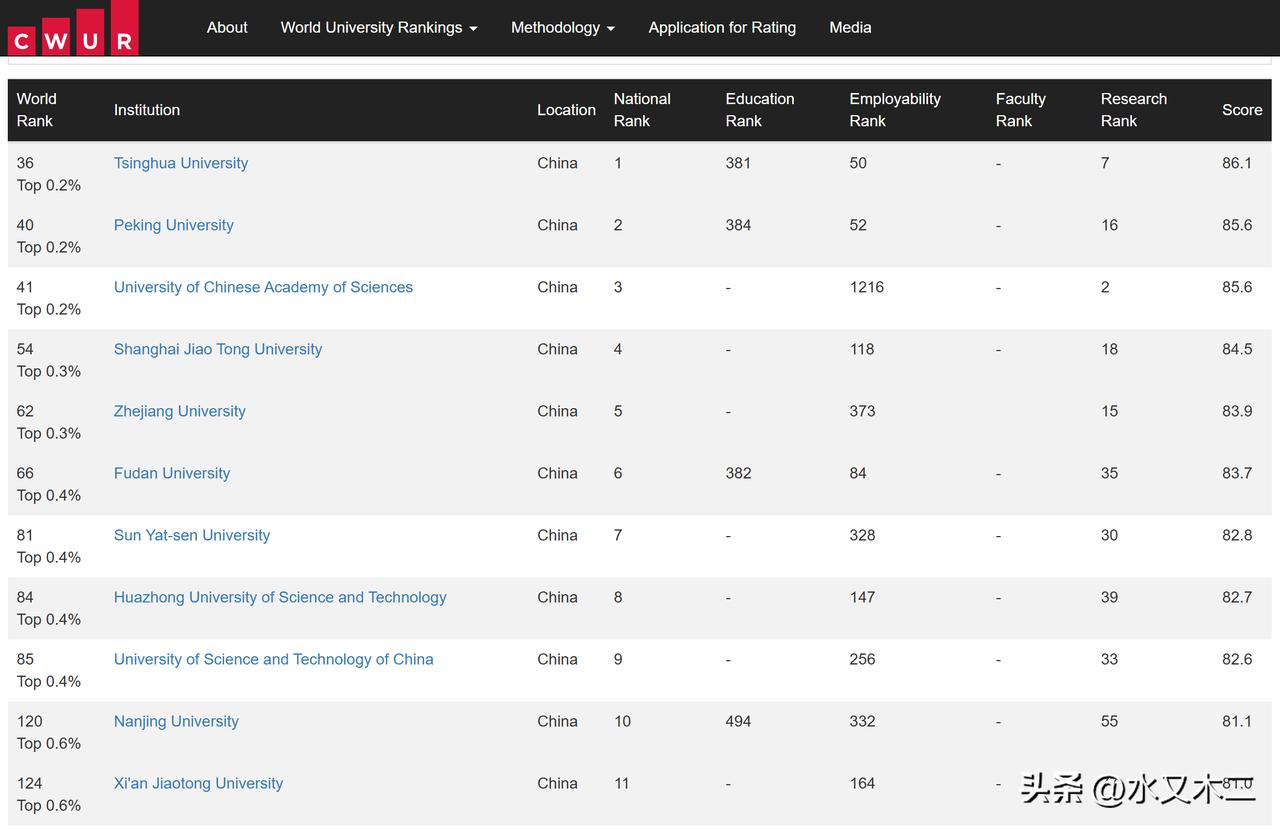Open Sun Yat-sen University link
Screen dimensions: 1280x829
tap(192, 535)
